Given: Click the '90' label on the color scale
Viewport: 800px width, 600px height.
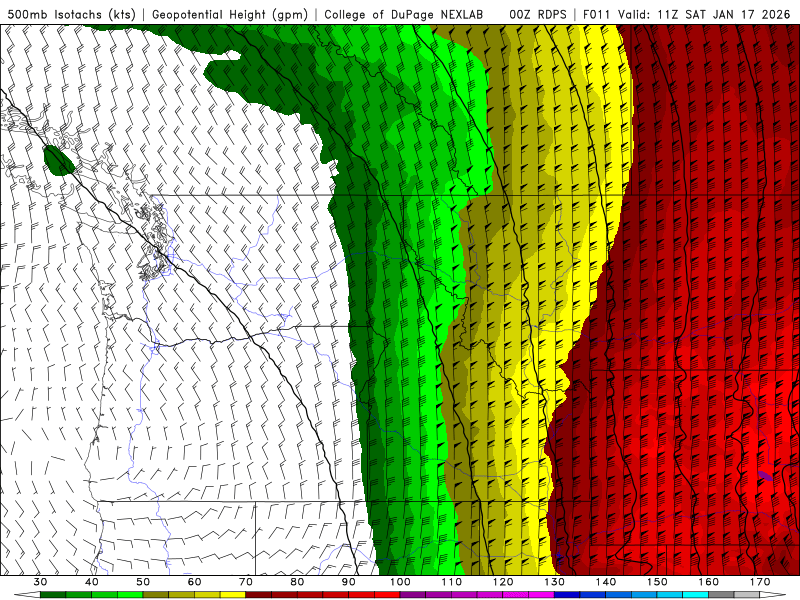Looking at the screenshot, I should pos(349,582).
